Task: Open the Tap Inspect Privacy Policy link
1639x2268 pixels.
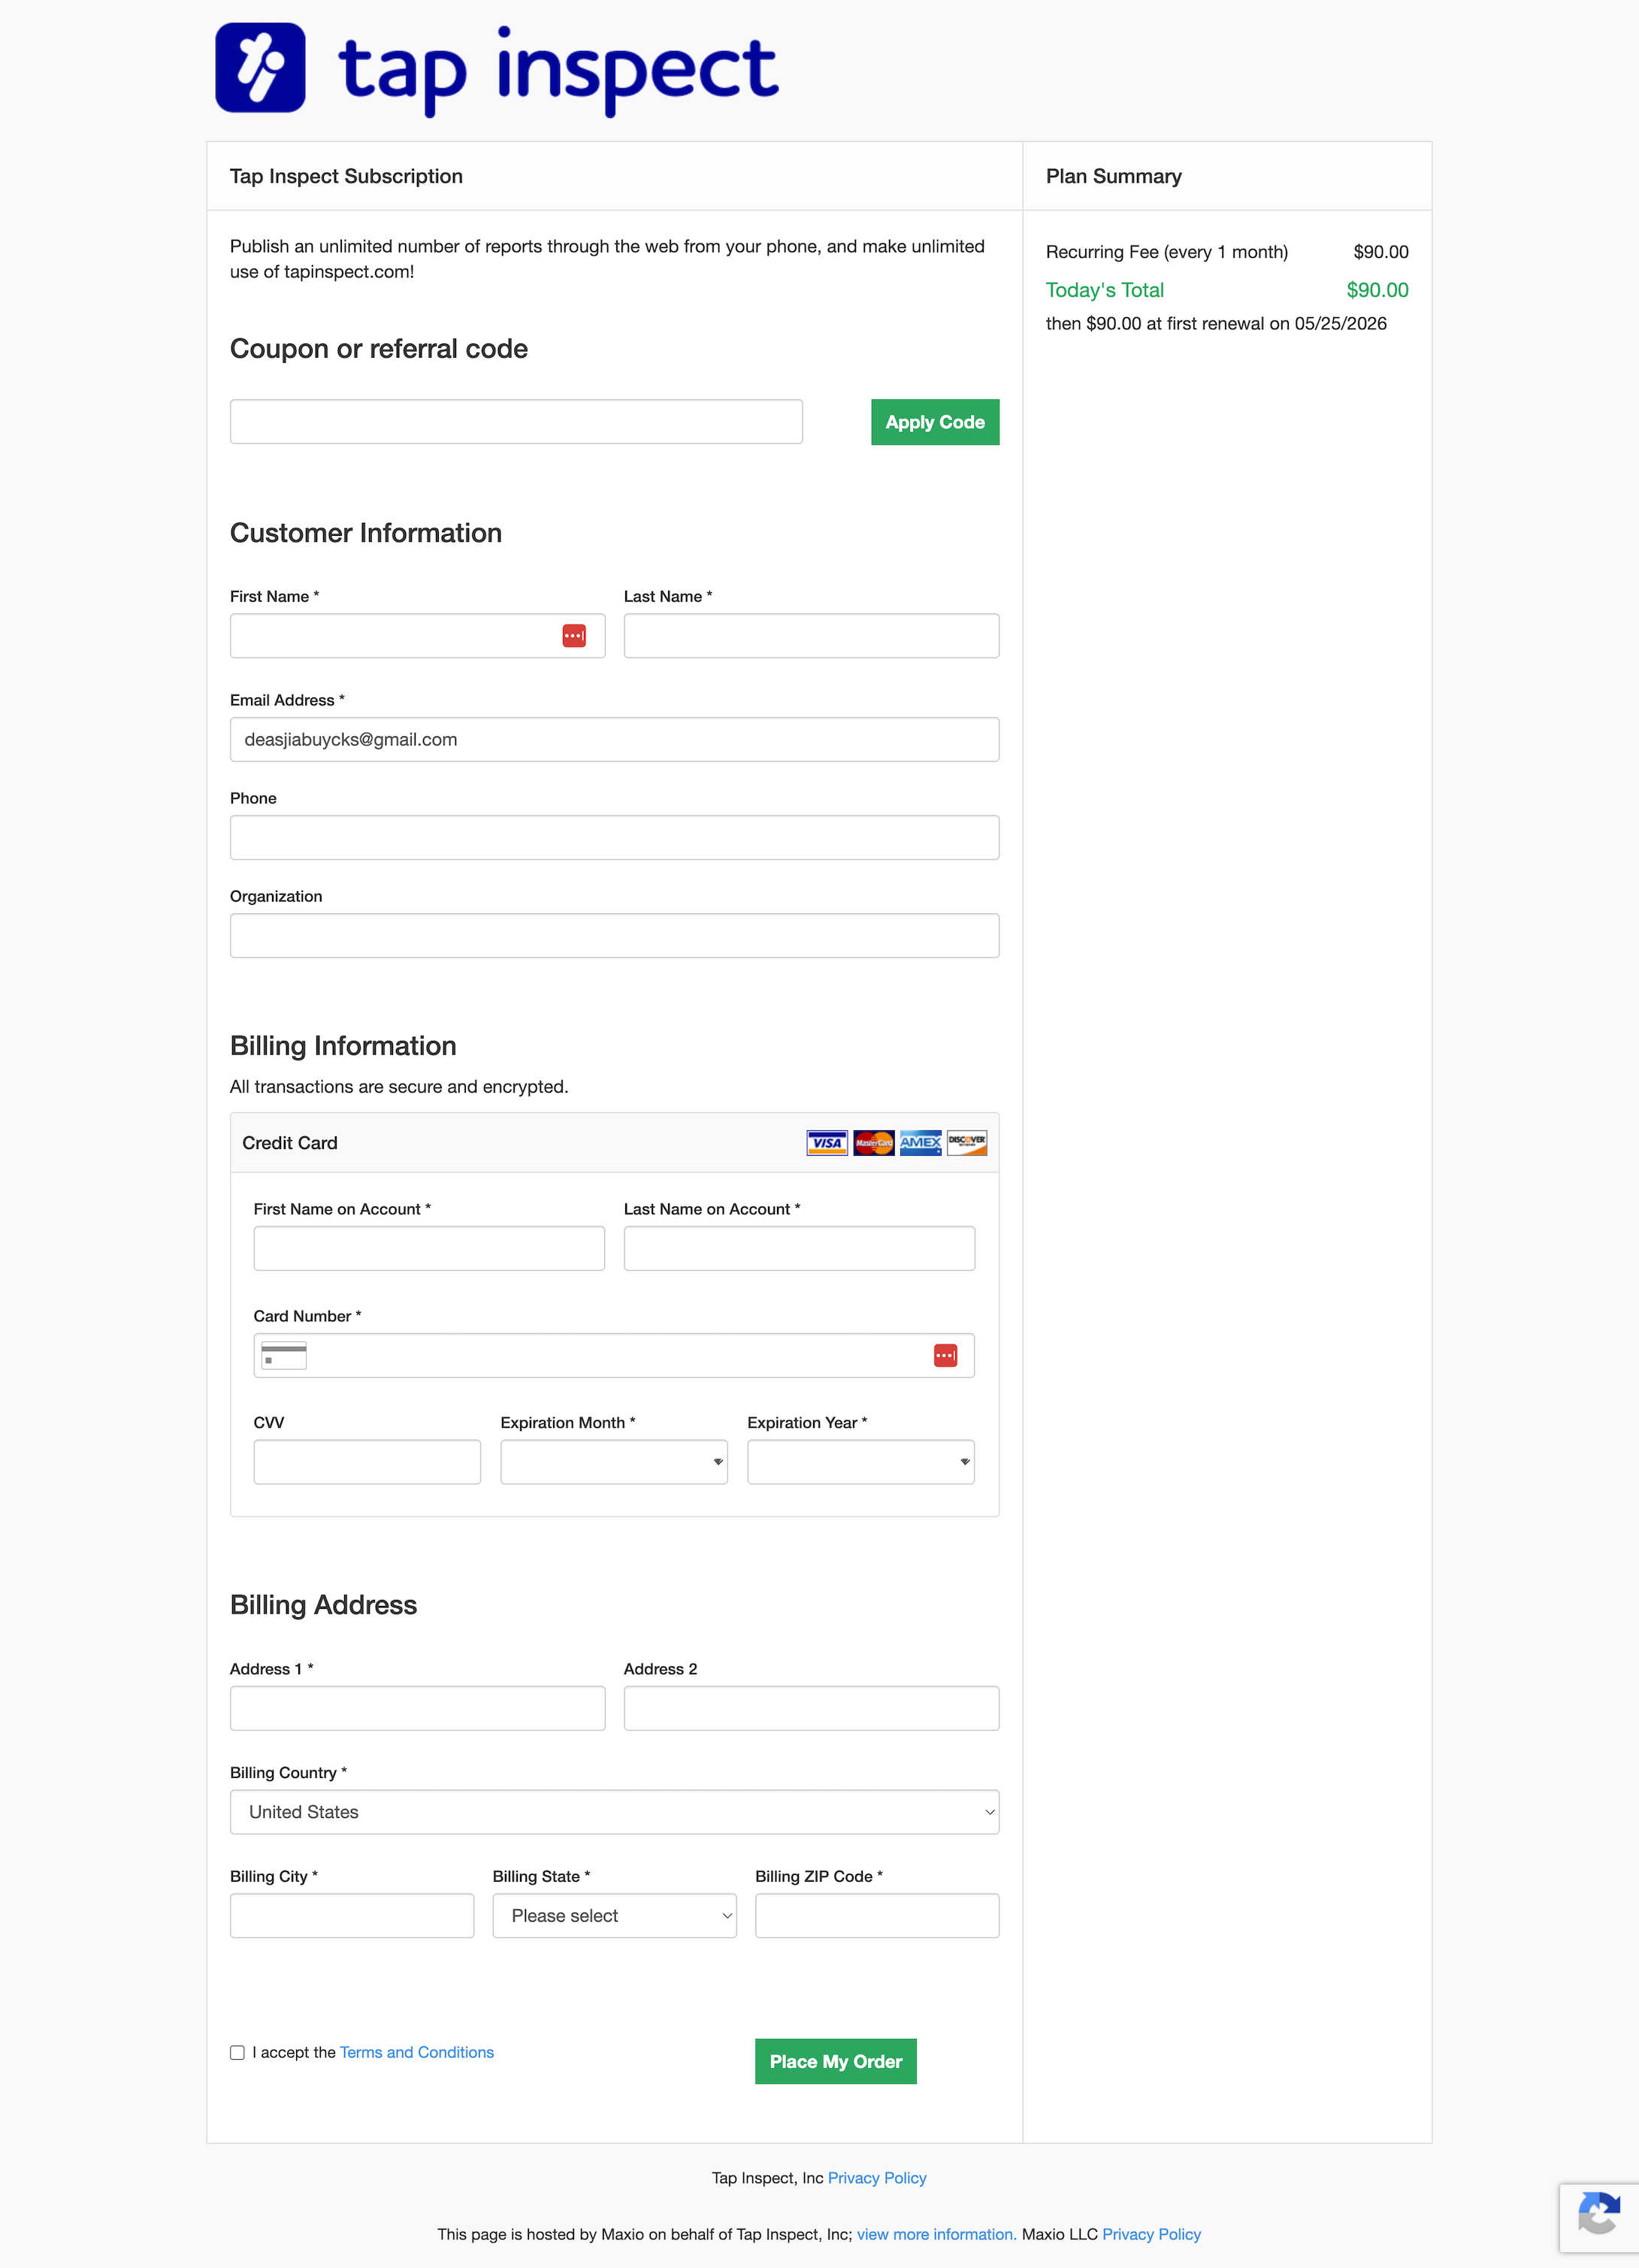Action: [x=876, y=2177]
